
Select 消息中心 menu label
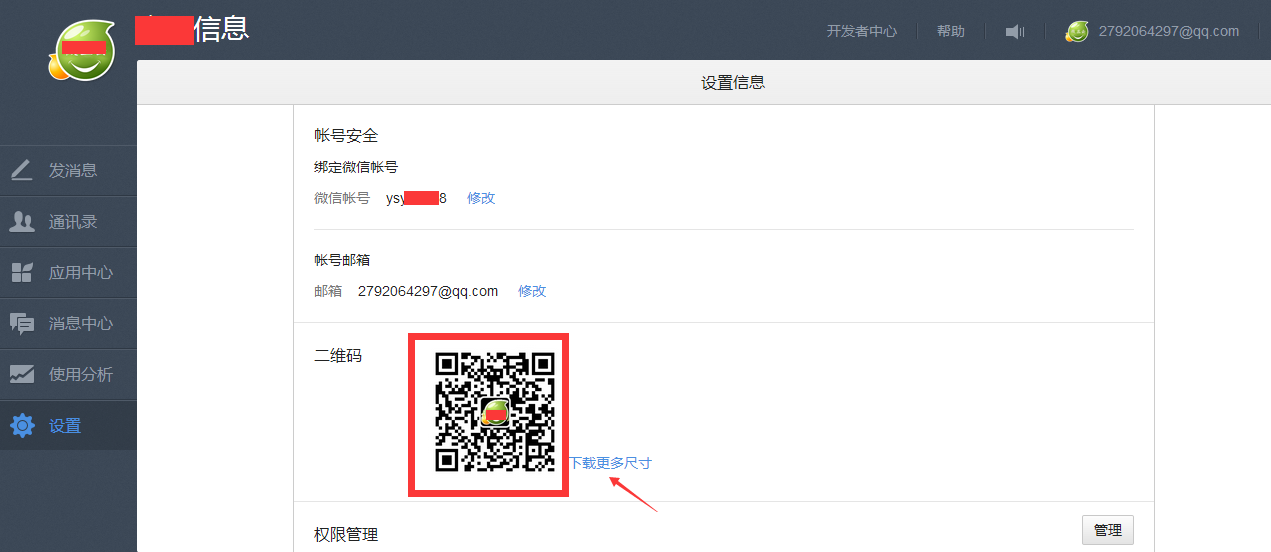click(x=81, y=324)
